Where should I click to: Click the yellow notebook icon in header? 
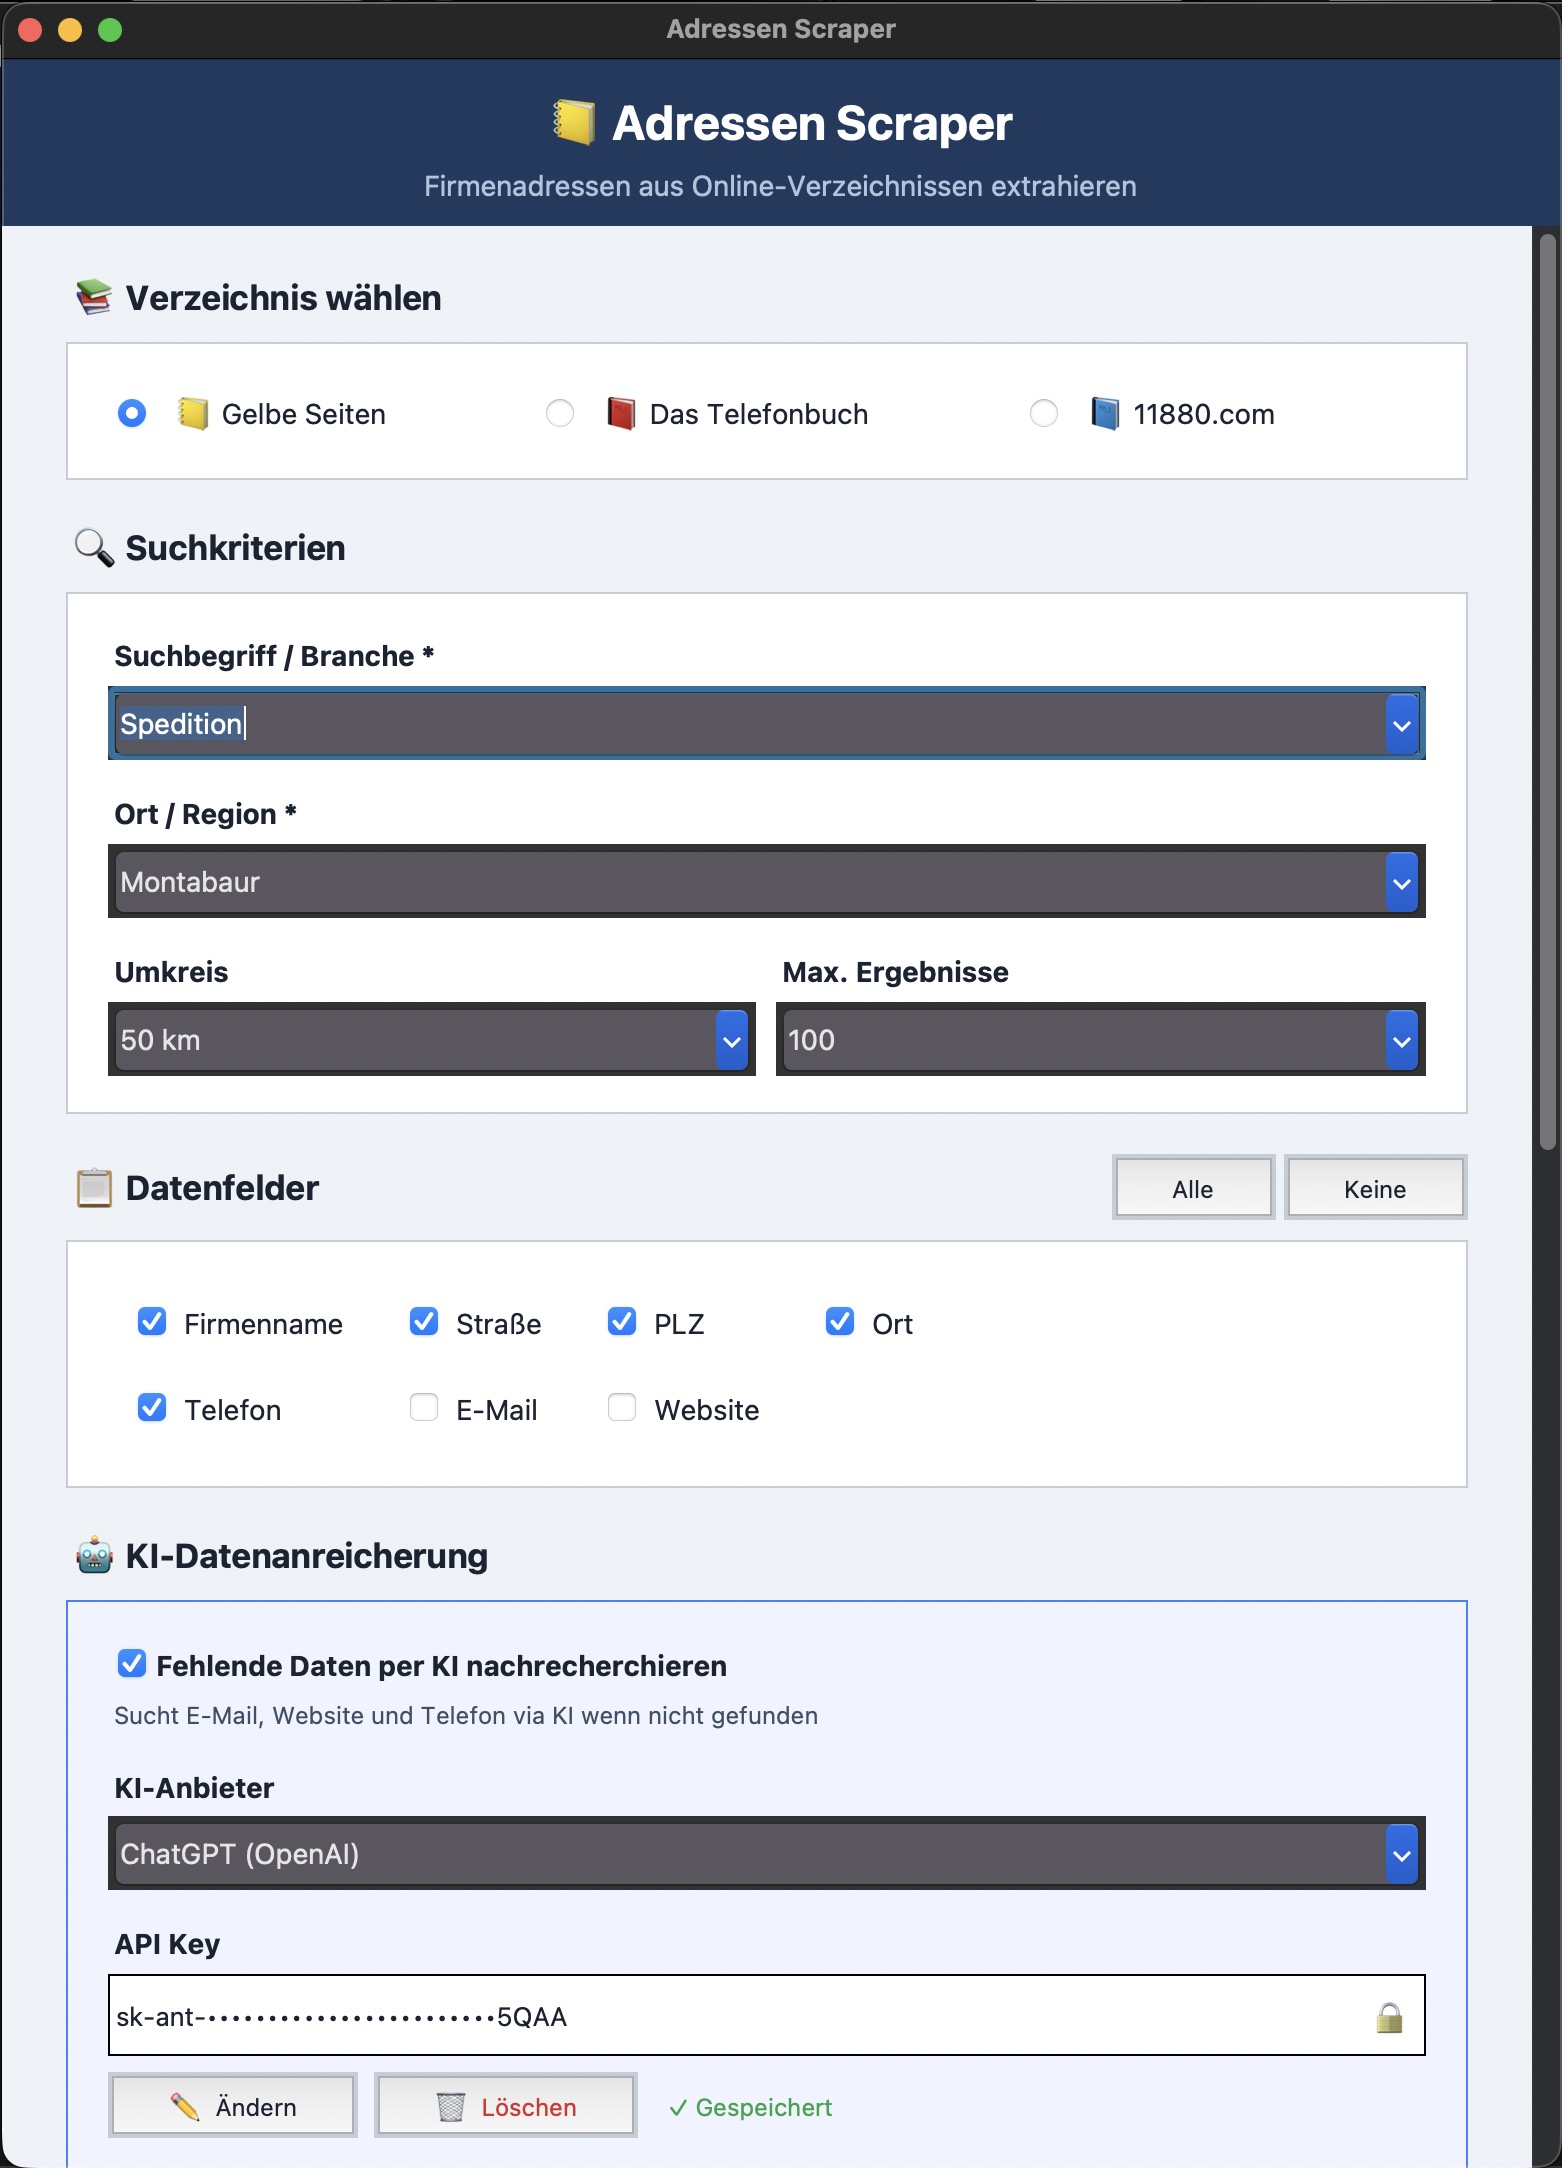(x=574, y=123)
